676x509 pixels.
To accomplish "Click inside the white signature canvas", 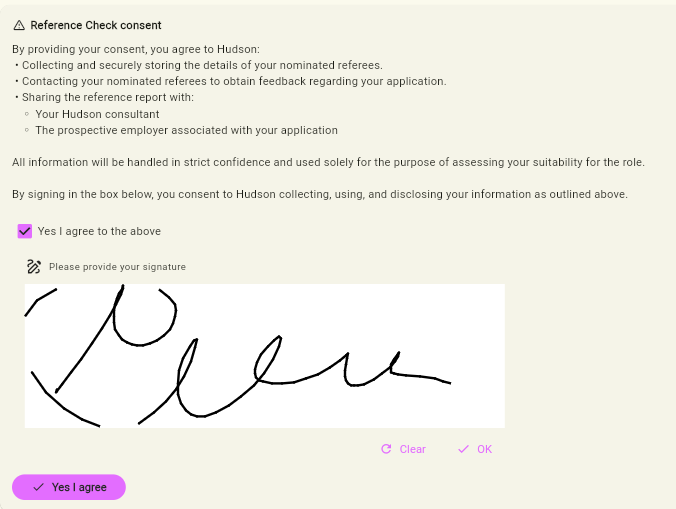I will coord(265,356).
